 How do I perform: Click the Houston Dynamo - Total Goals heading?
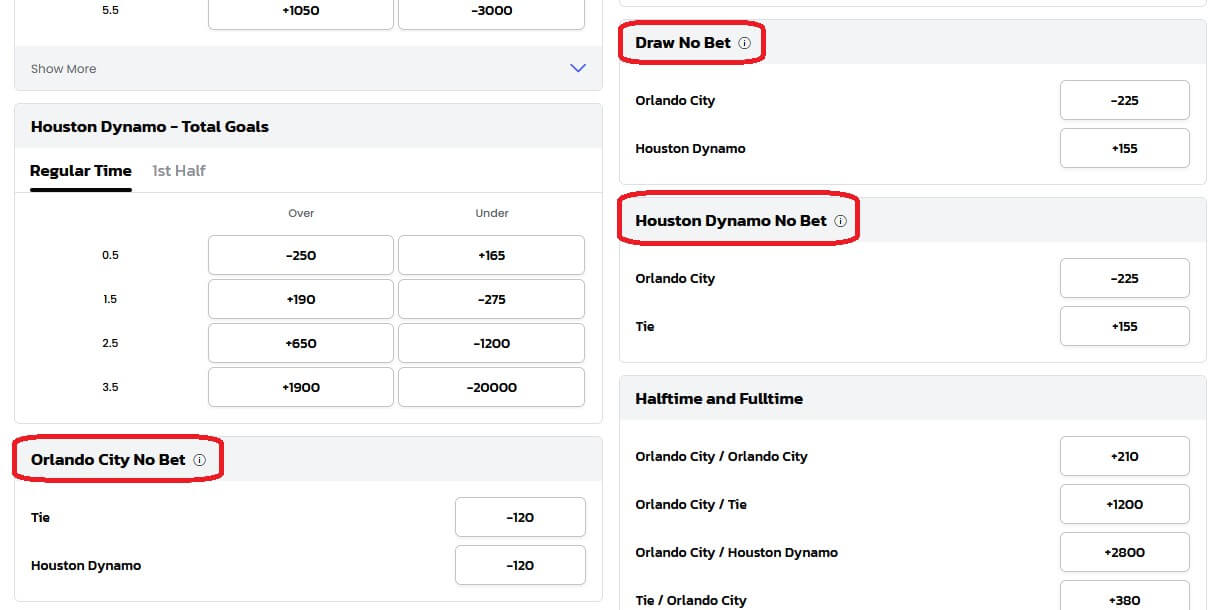coord(150,127)
